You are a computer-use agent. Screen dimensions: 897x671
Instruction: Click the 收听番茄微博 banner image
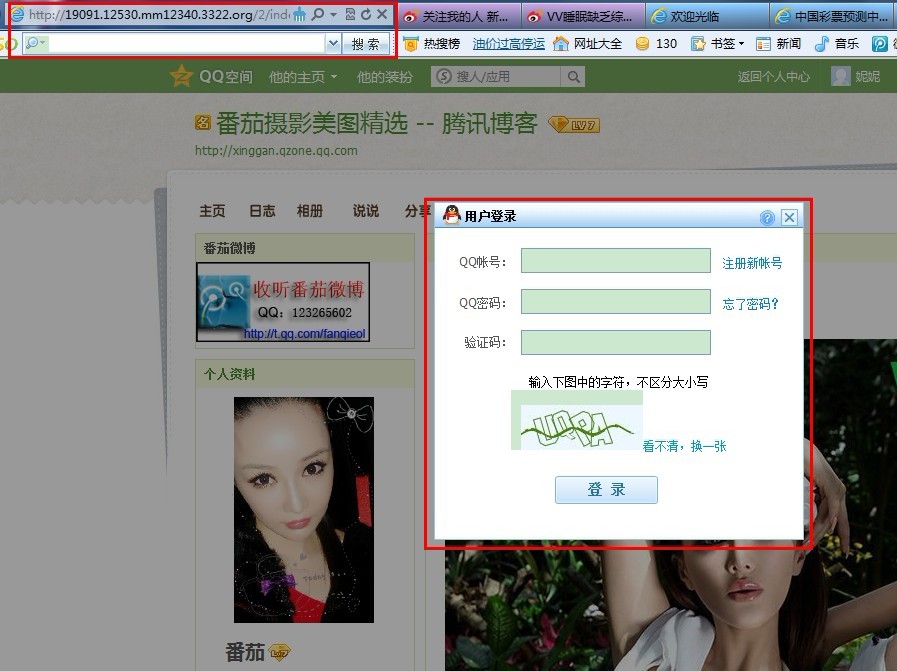pyautogui.click(x=283, y=302)
